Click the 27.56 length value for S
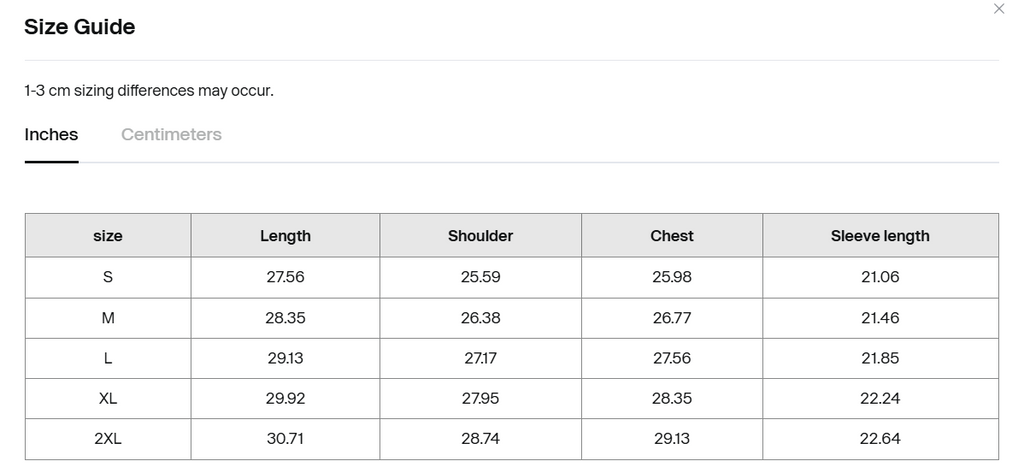Viewport: 1024px width, 473px height. pyautogui.click(x=285, y=277)
